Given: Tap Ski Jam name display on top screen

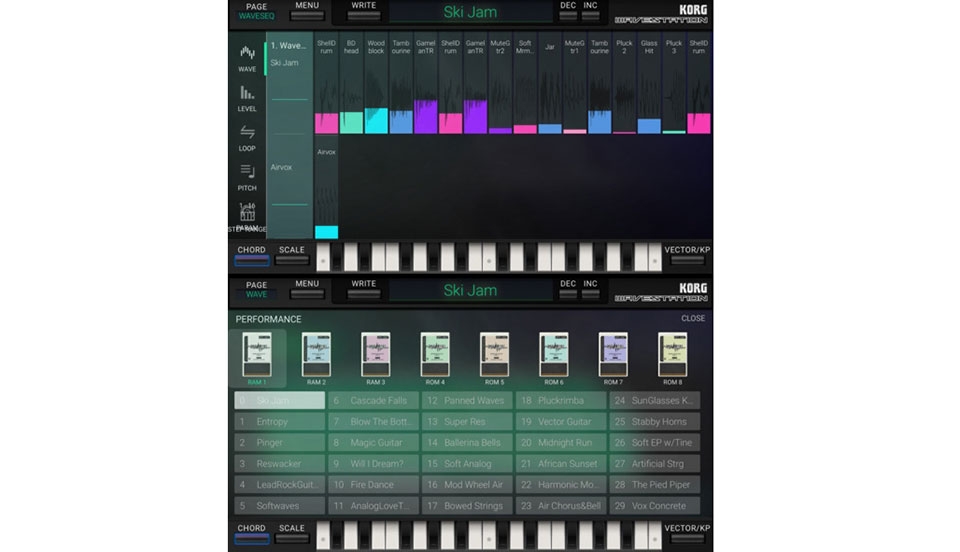Looking at the screenshot, I should [470, 12].
